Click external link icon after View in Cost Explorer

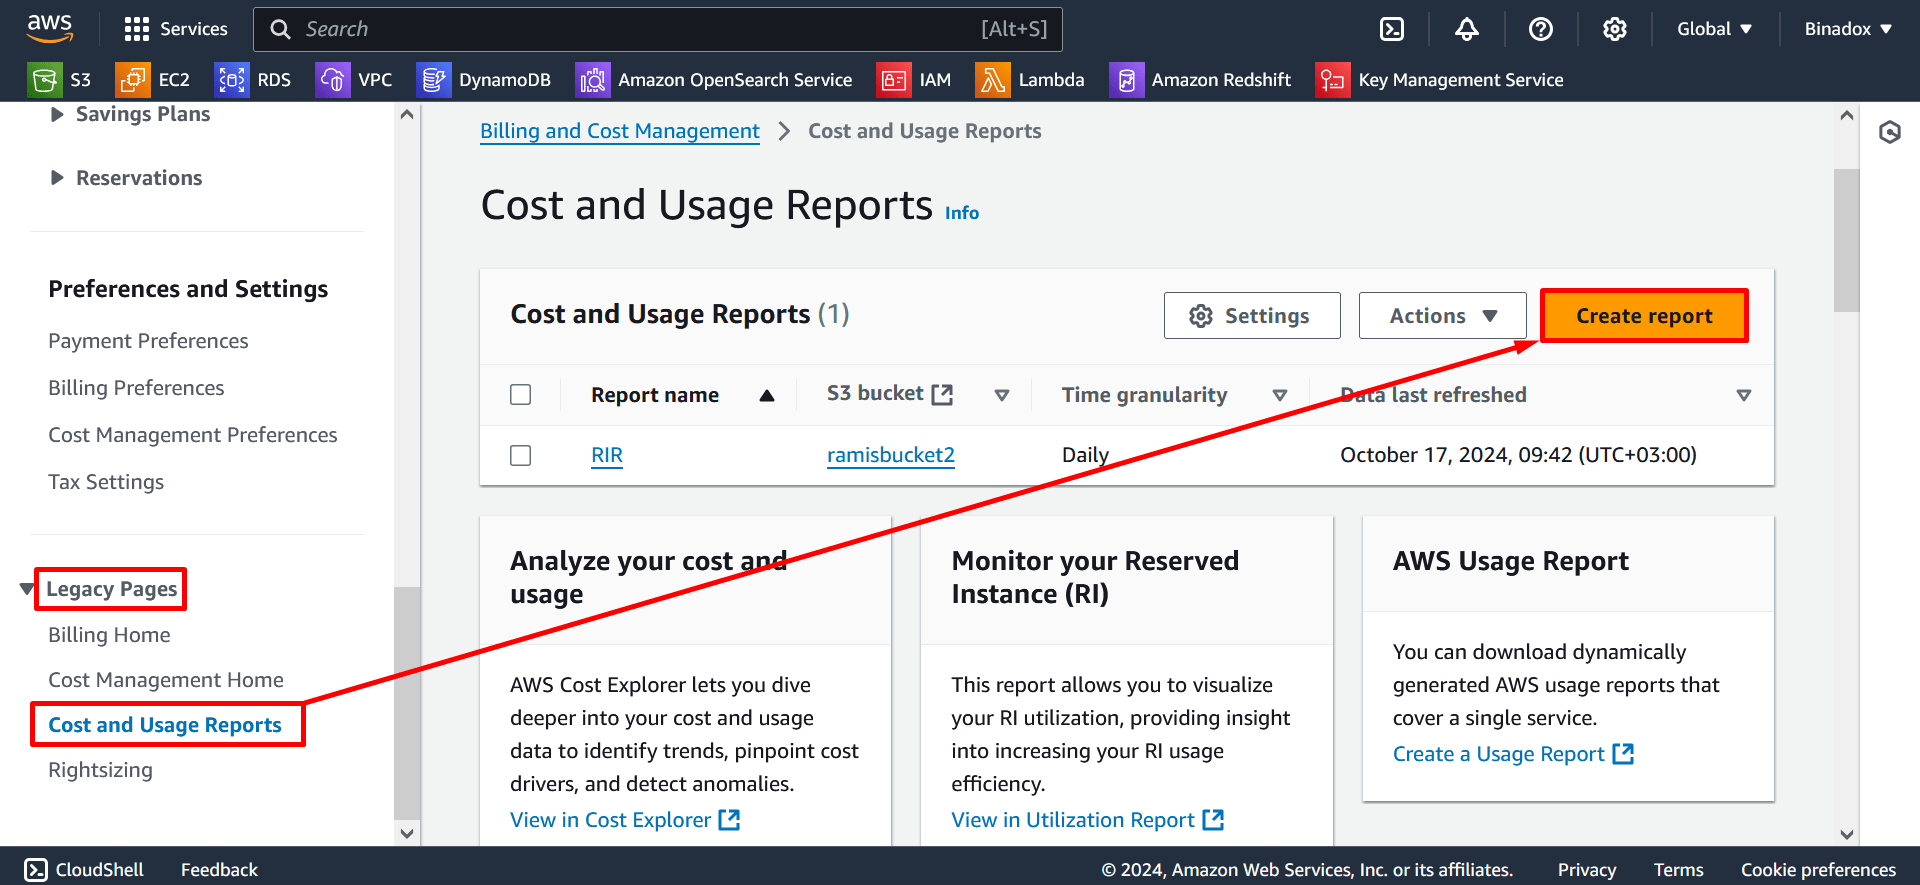730,820
